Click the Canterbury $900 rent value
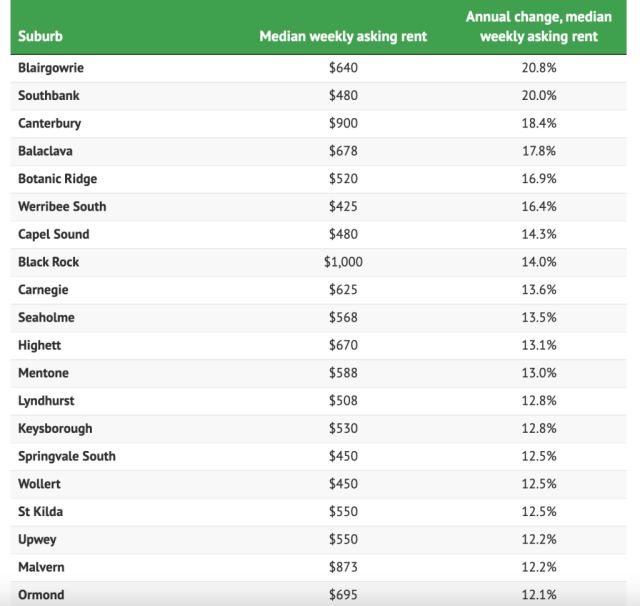This screenshot has width=640, height=606. (342, 124)
